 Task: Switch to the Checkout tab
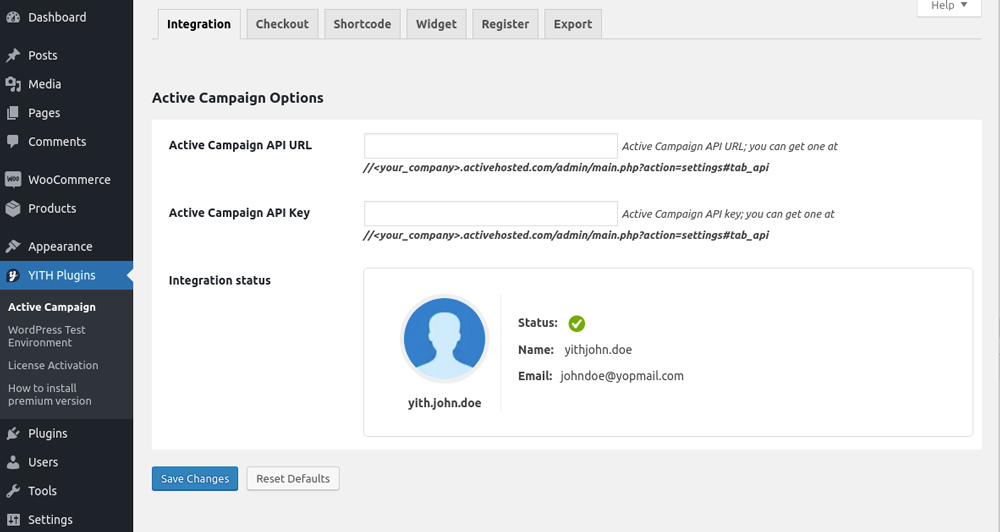tap(282, 24)
